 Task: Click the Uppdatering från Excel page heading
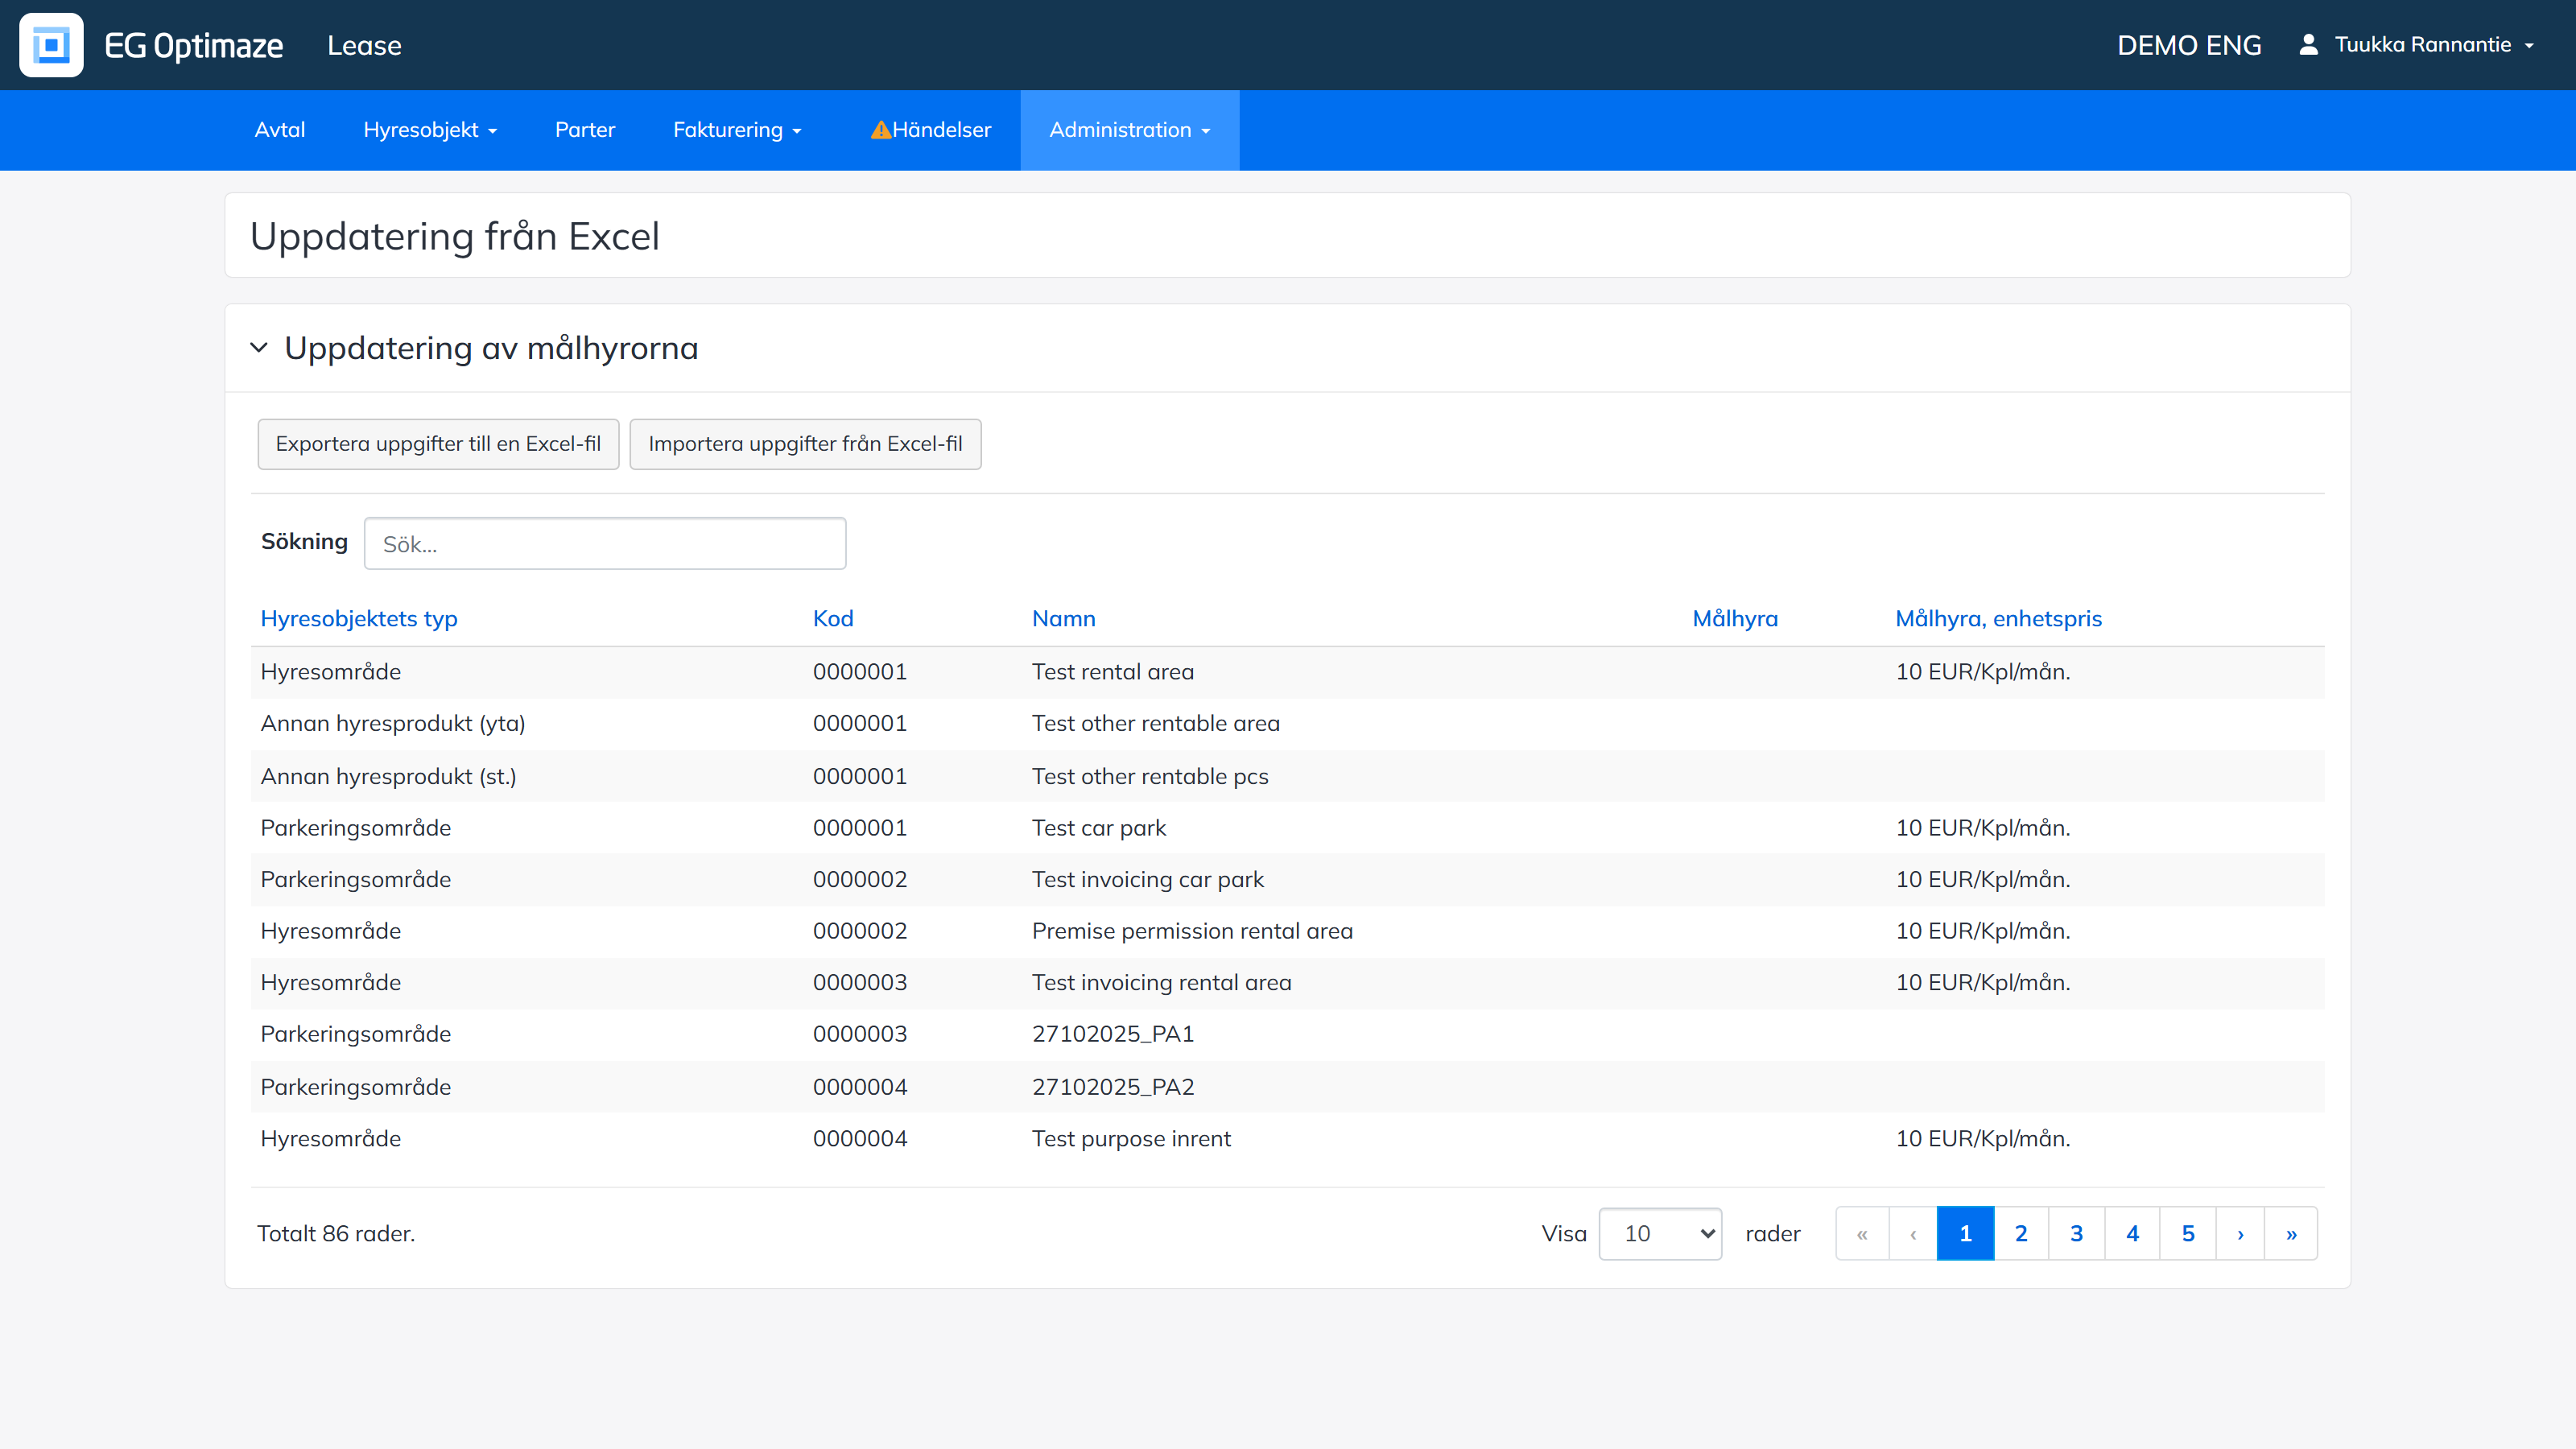click(455, 237)
